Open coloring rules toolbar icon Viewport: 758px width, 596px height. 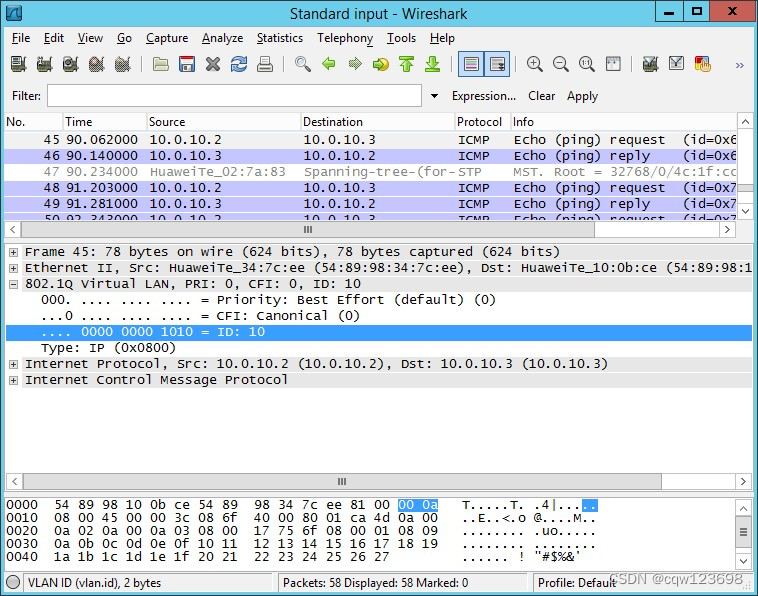[x=703, y=64]
